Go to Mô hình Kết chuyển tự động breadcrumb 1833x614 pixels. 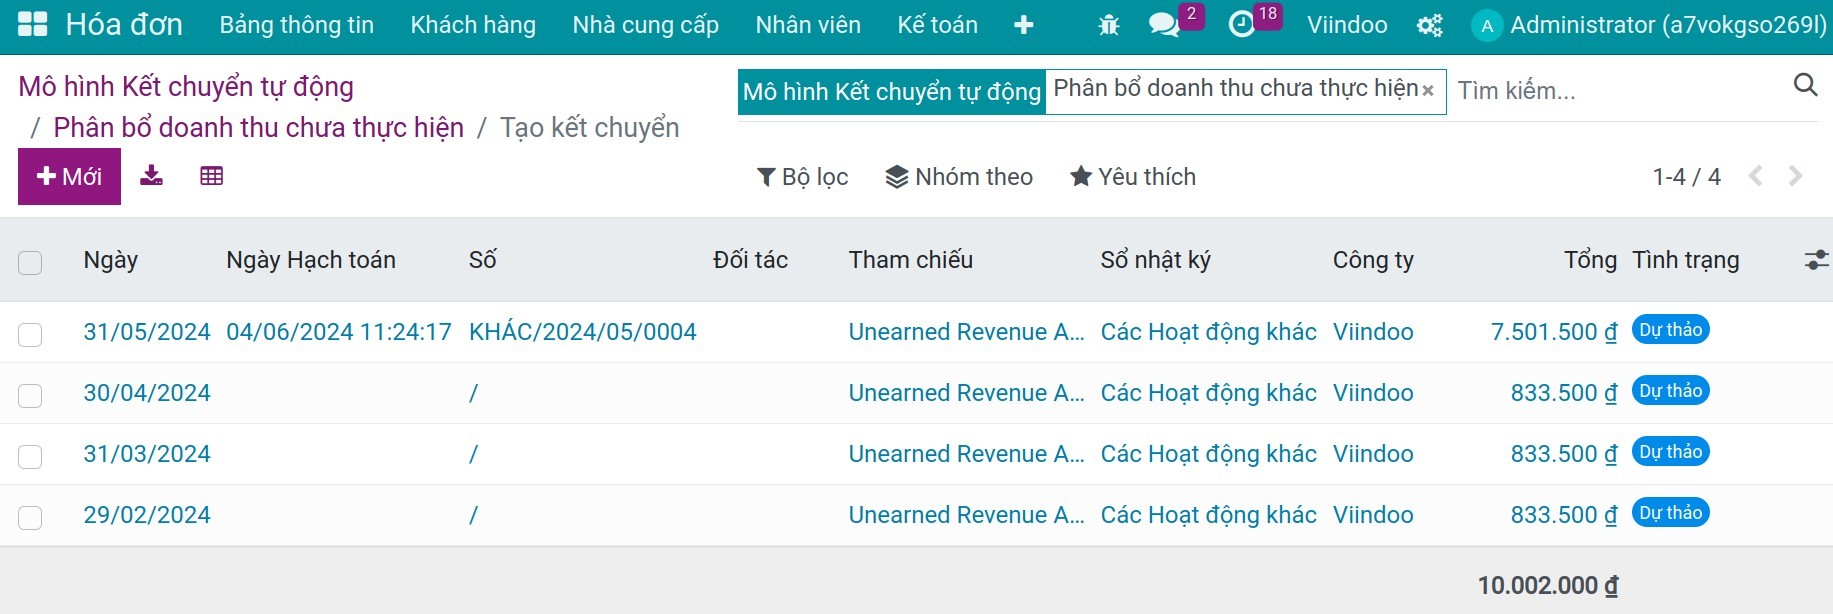click(186, 87)
